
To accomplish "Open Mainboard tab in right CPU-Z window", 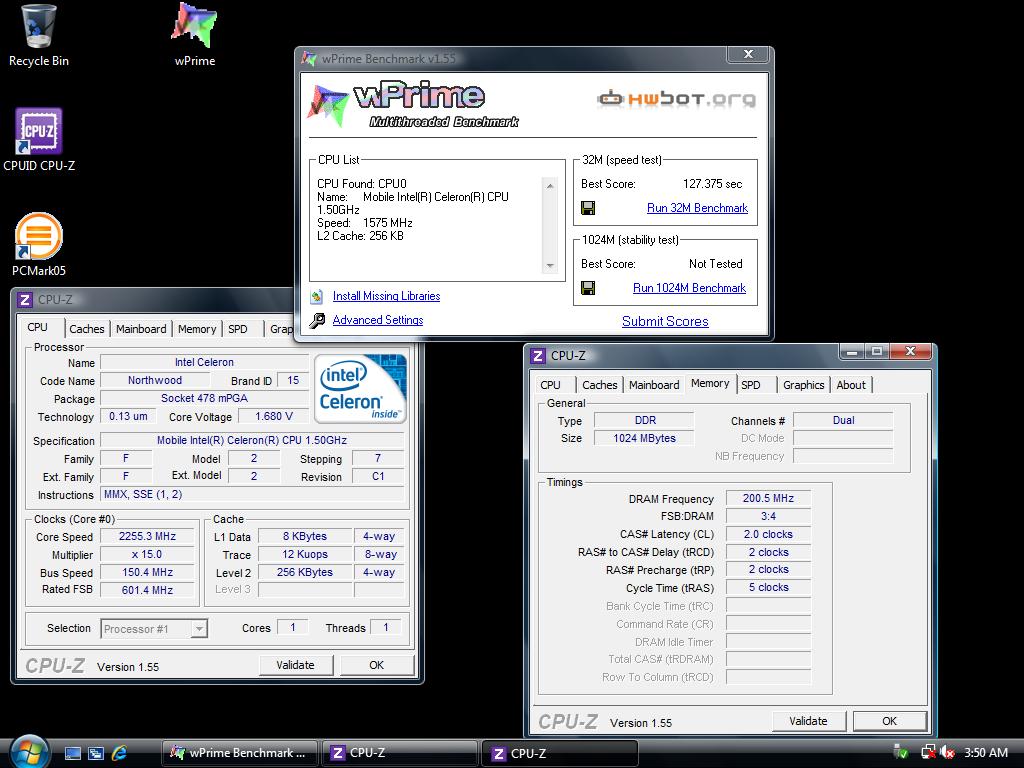I will click(x=654, y=385).
